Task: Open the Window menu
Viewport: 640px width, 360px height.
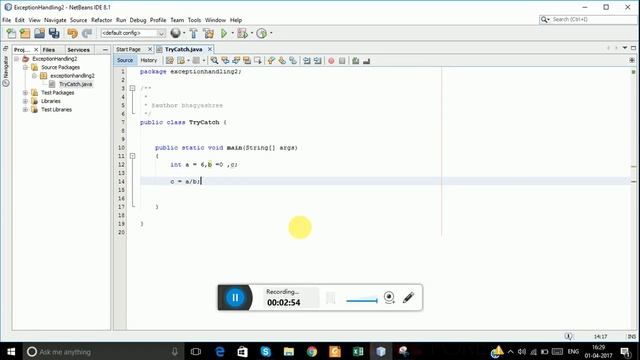Action: point(215,20)
